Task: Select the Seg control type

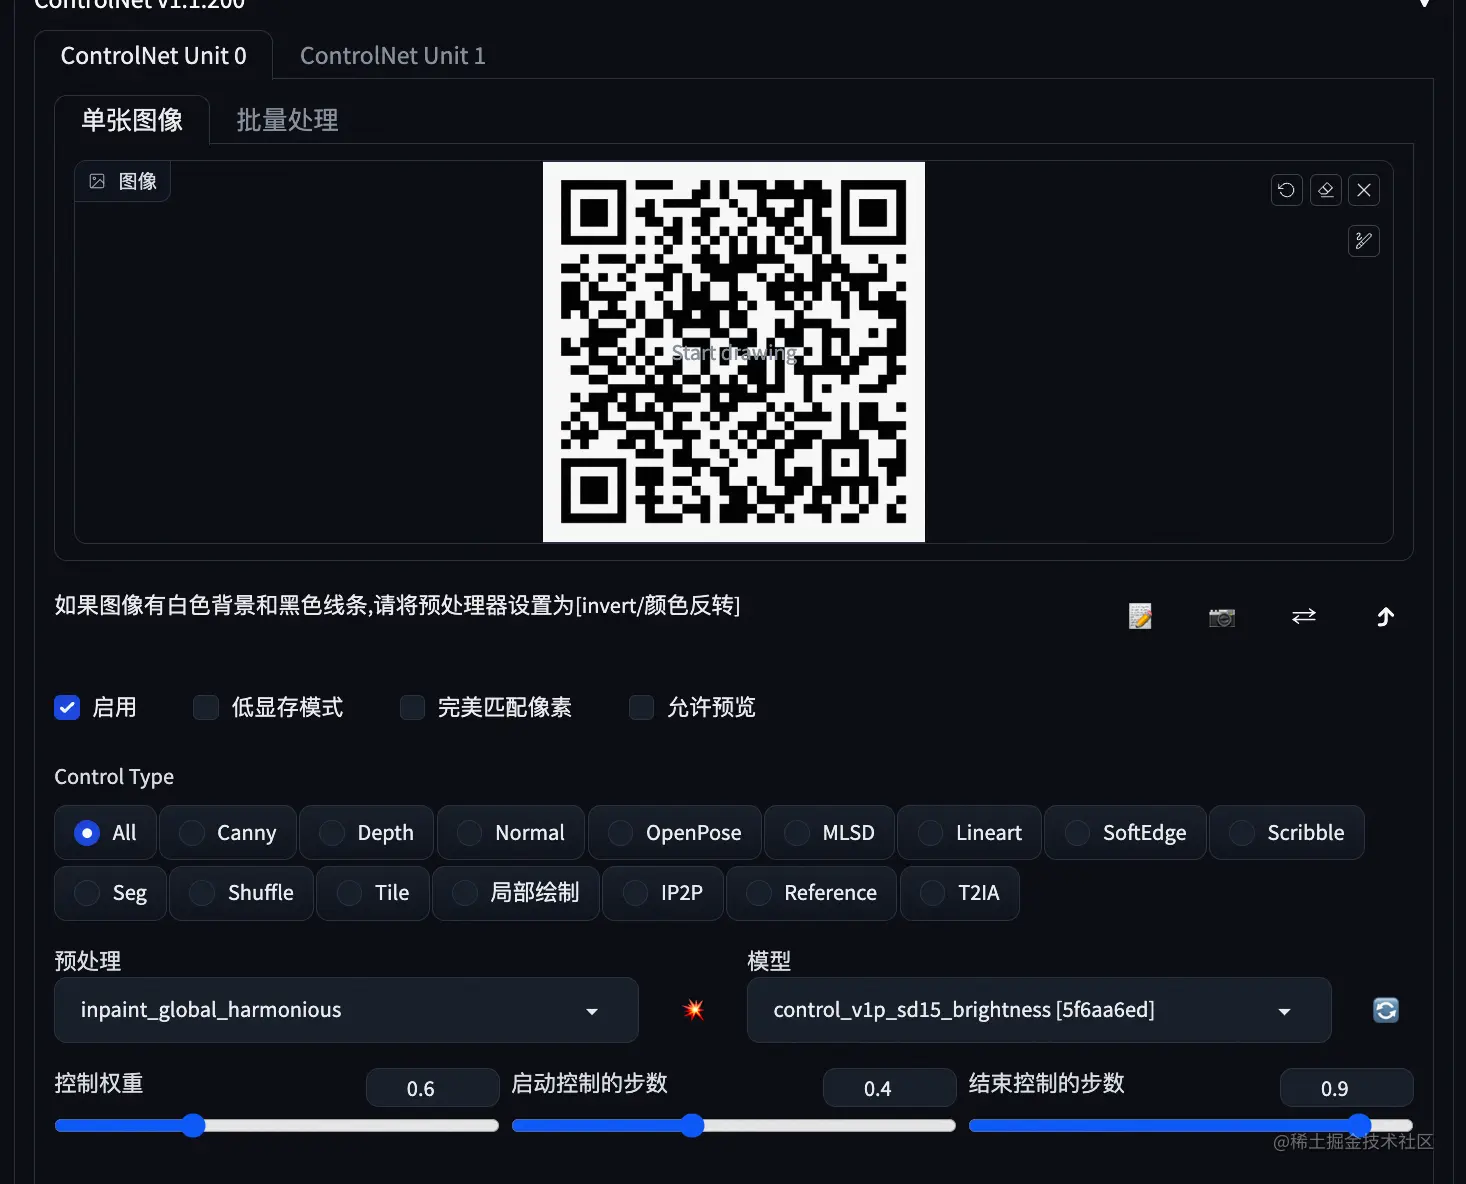Action: (x=111, y=893)
